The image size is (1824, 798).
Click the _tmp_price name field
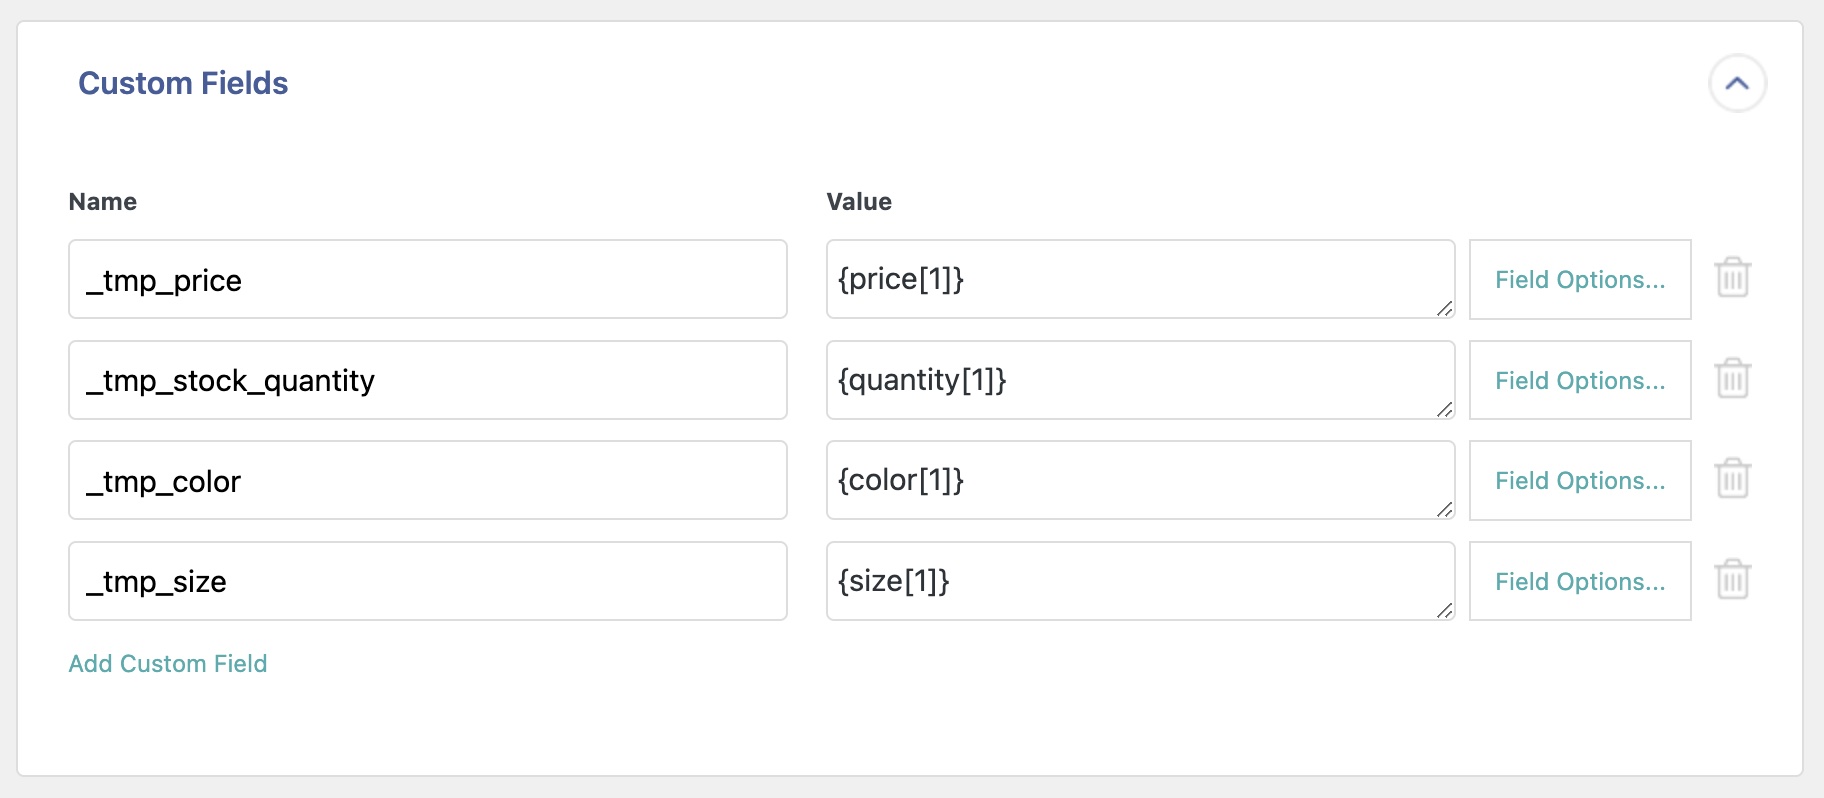(x=427, y=279)
